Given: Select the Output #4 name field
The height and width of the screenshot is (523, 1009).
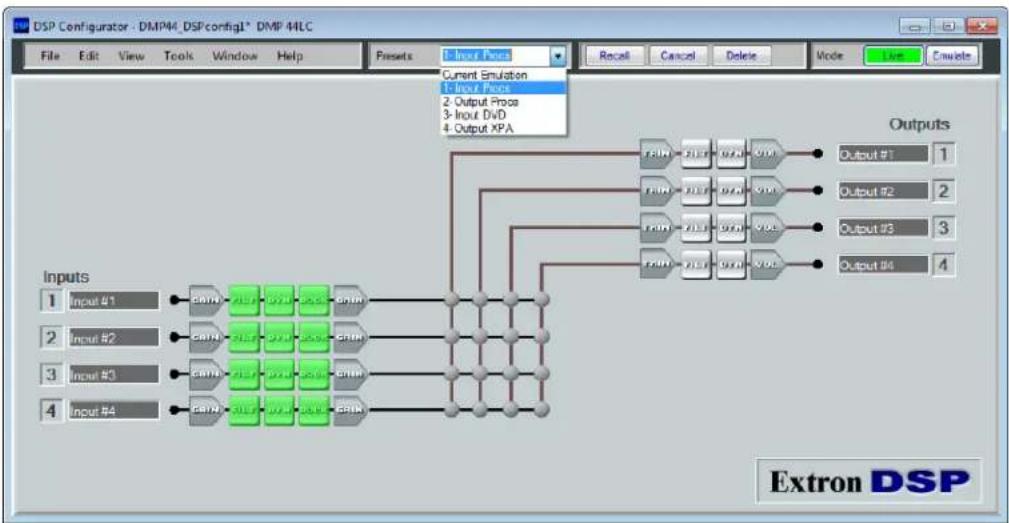Looking at the screenshot, I should click(883, 264).
